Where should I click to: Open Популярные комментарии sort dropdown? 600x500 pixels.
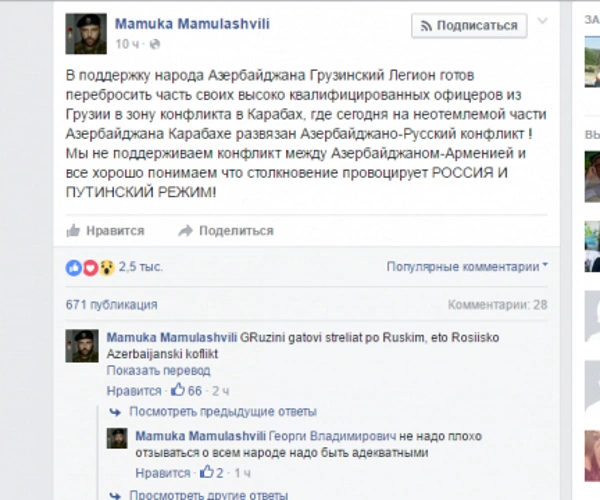tap(467, 267)
